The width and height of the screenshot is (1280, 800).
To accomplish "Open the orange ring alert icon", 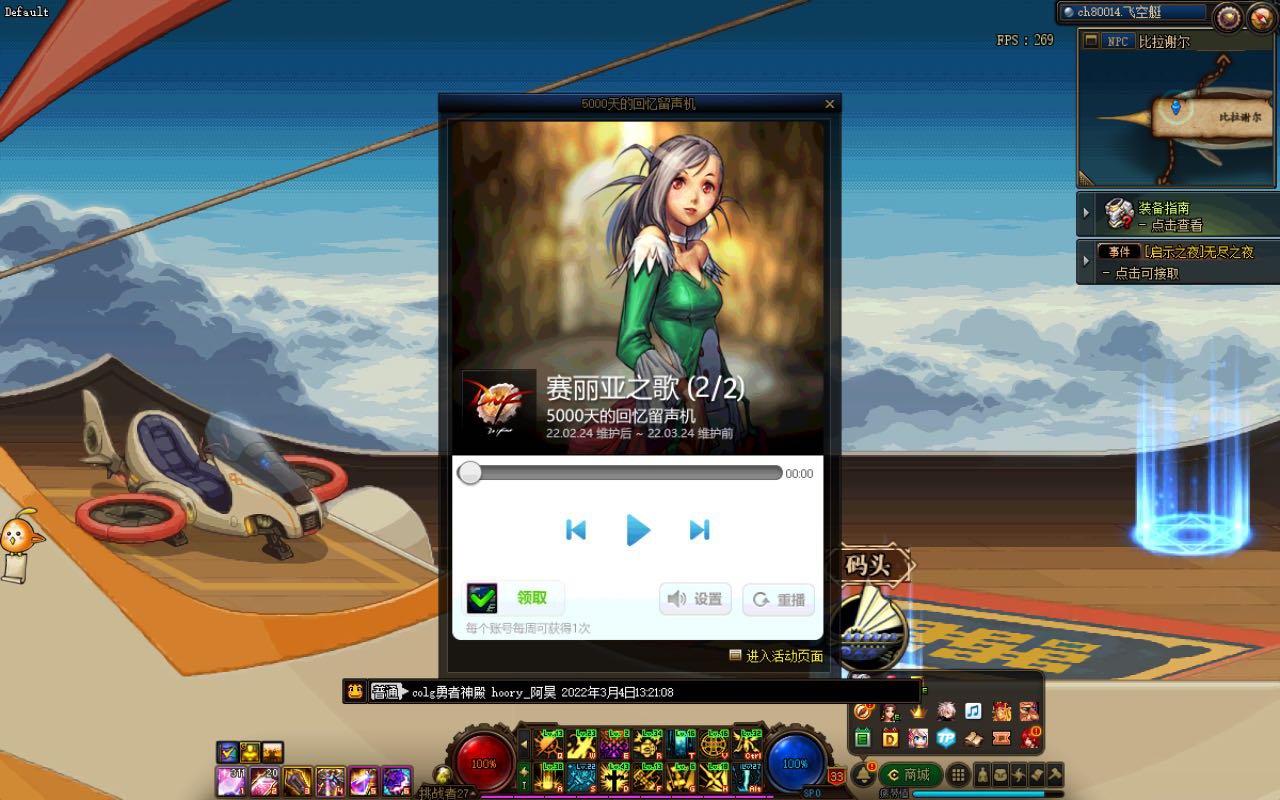I will 862,711.
